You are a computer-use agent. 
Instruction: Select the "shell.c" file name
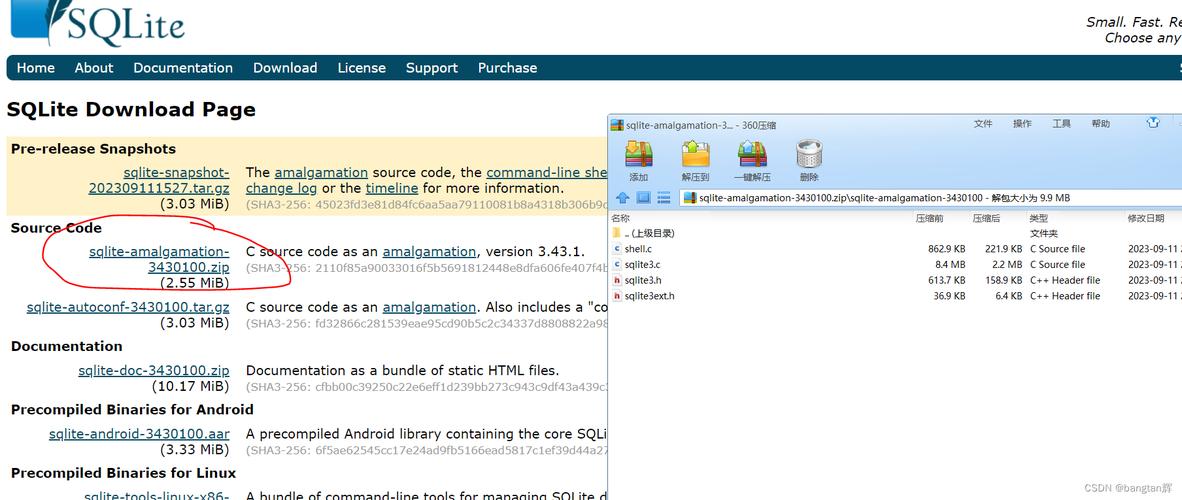pos(638,249)
